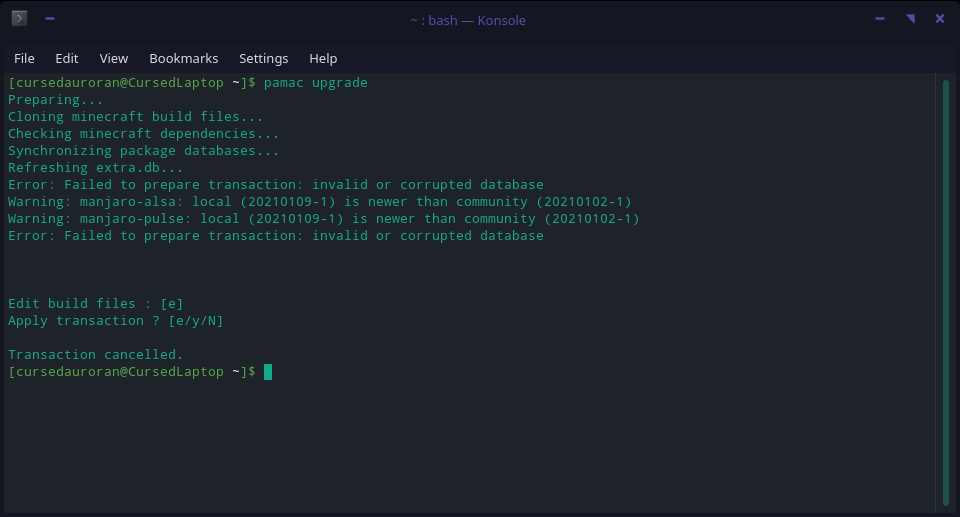
Task: Click the 'Refreshing extra.db...' output line
Action: [96, 168]
